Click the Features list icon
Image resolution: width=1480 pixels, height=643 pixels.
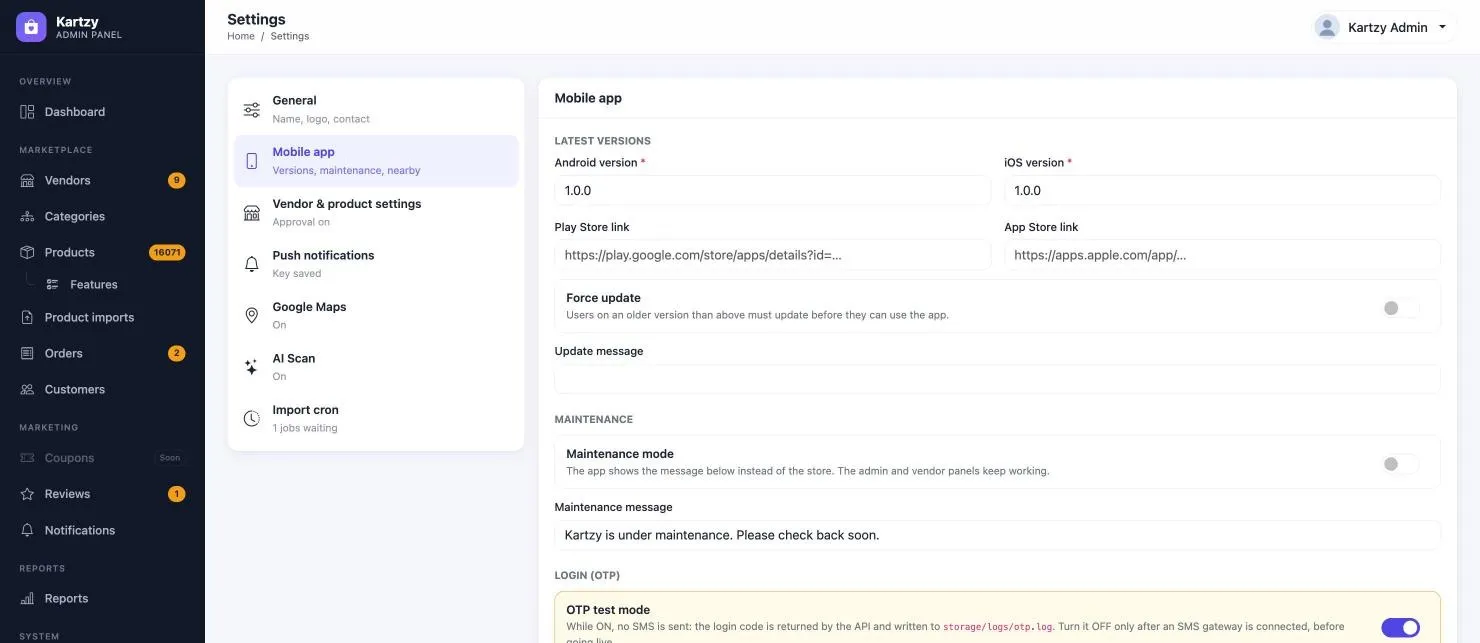click(53, 285)
